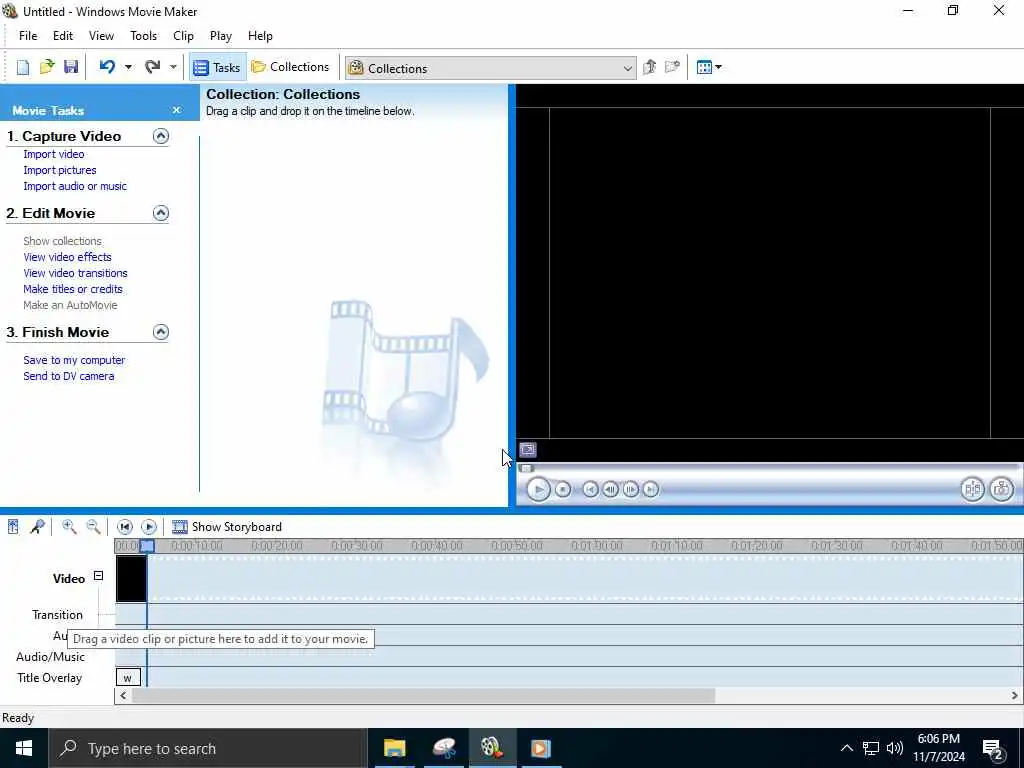Open a project with the folder icon
The width and height of the screenshot is (1024, 768).
[x=47, y=67]
